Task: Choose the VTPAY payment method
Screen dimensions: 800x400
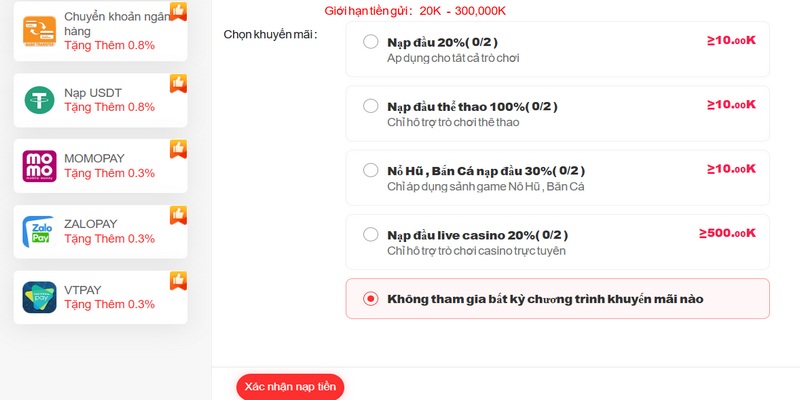Action: 100,297
